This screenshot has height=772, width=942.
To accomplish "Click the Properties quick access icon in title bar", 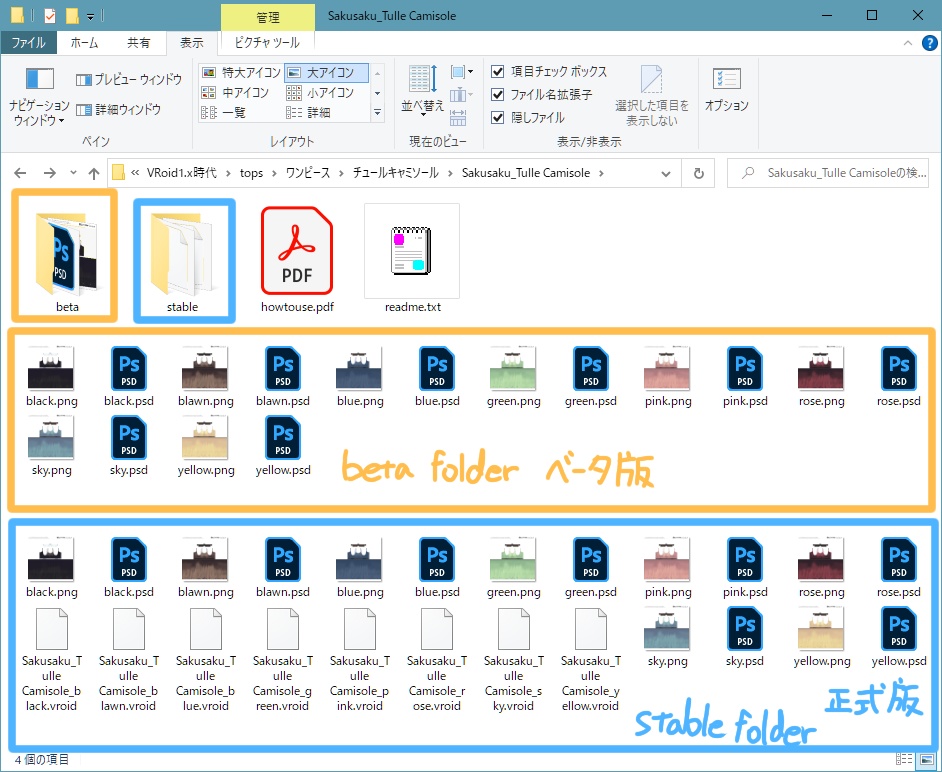I will (x=50, y=15).
